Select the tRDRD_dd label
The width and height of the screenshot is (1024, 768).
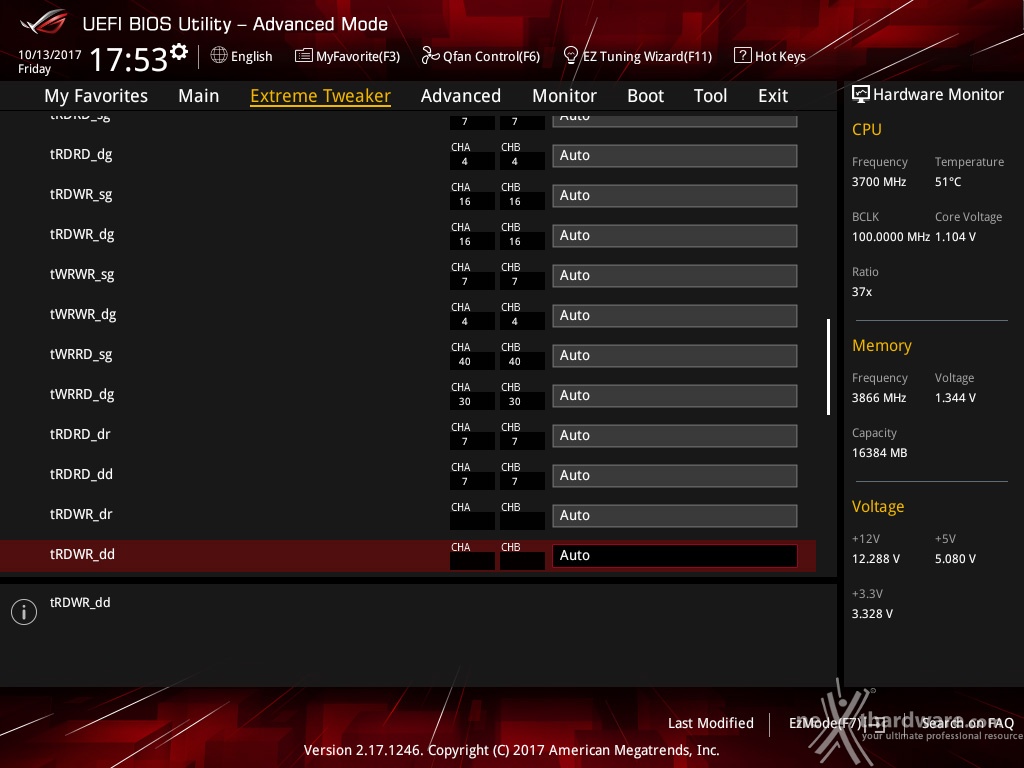click(x=82, y=474)
